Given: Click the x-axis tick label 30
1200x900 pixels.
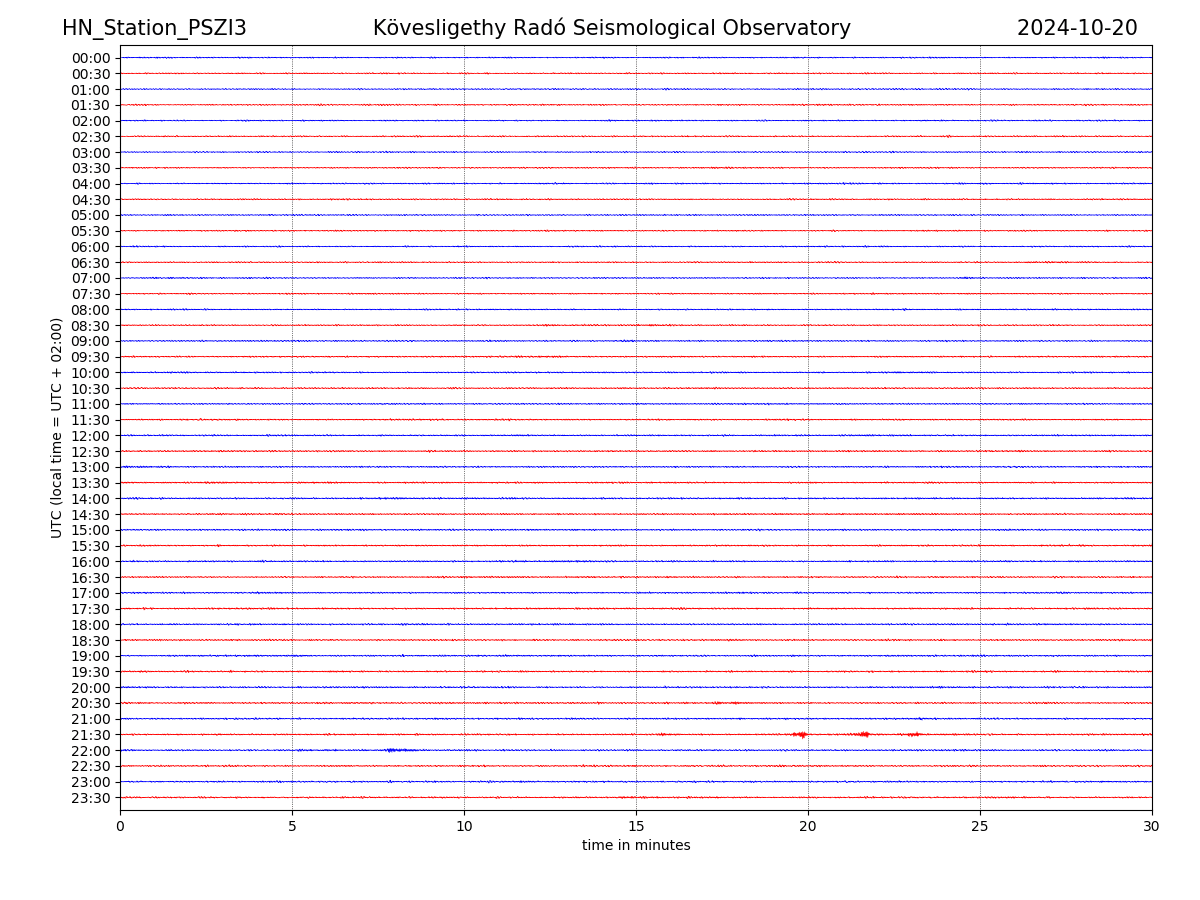Looking at the screenshot, I should (1152, 827).
